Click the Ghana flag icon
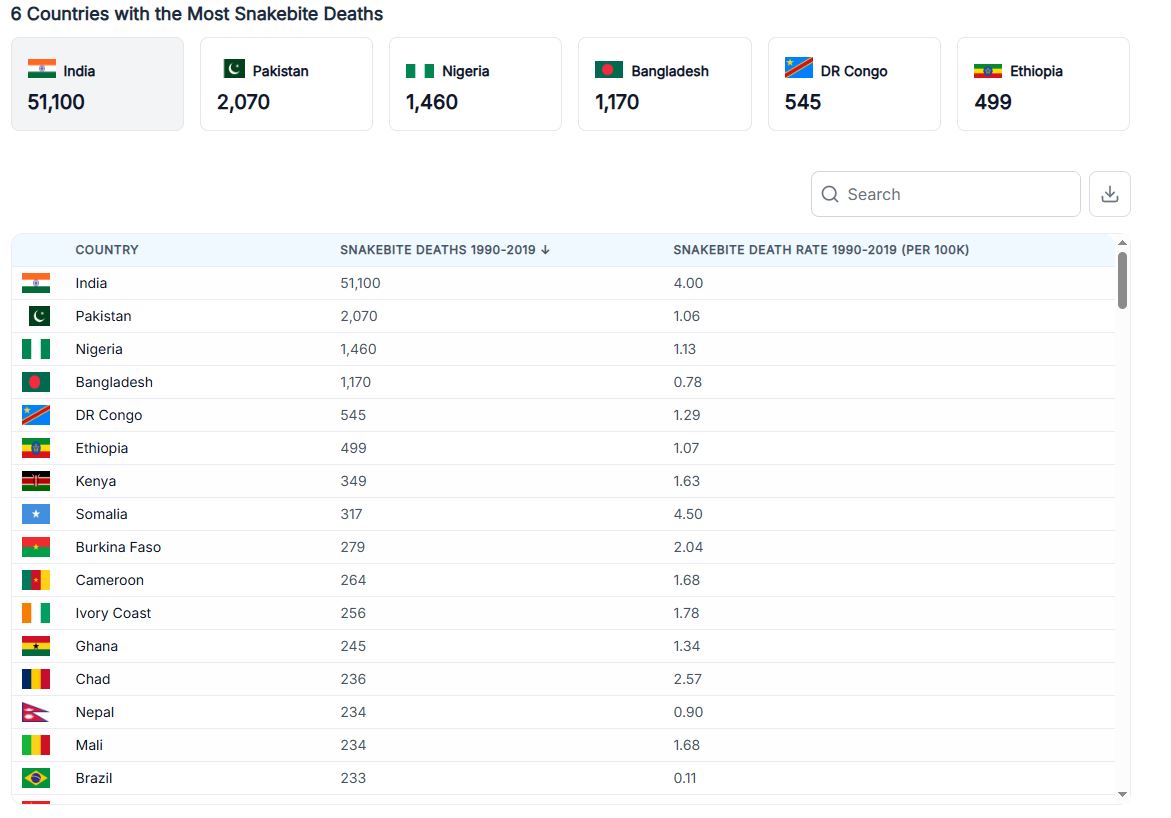Screen dimensions: 1171x818 point(36,646)
